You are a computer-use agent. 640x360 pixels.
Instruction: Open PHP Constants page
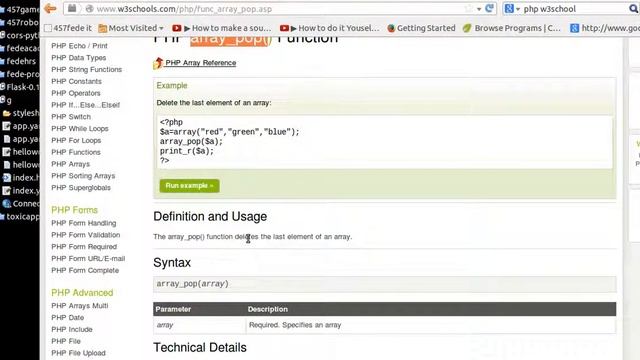(x=76, y=81)
